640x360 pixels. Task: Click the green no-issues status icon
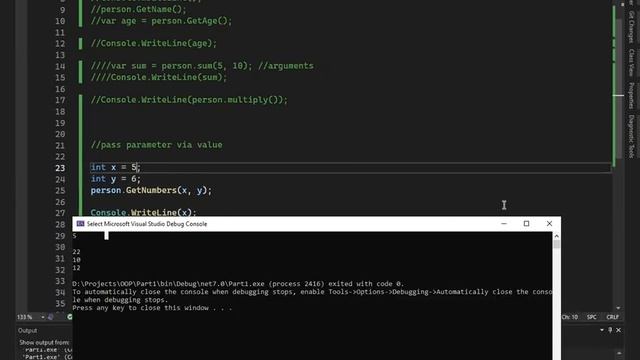click(x=70, y=317)
